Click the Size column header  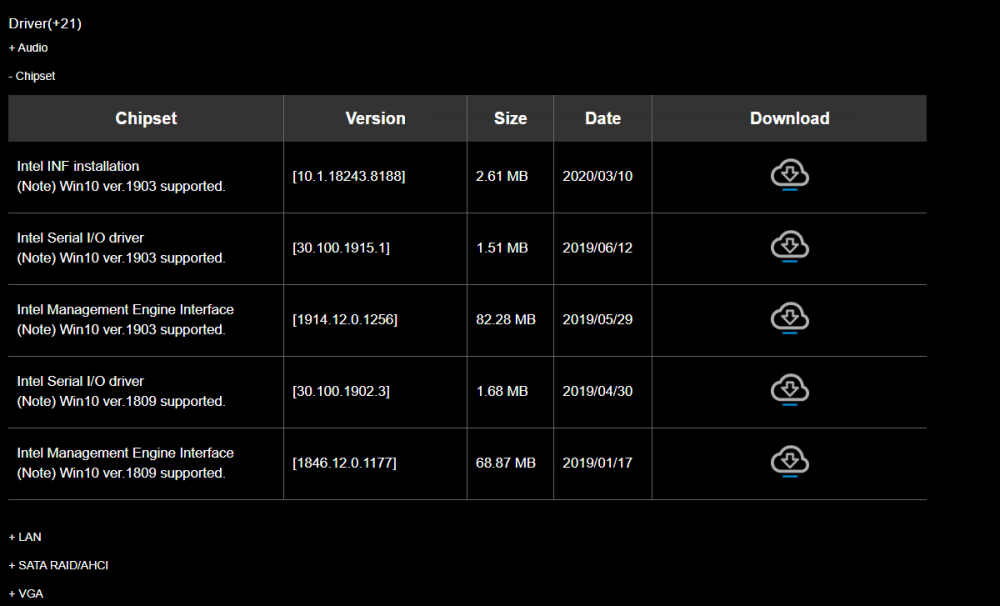[x=510, y=118]
